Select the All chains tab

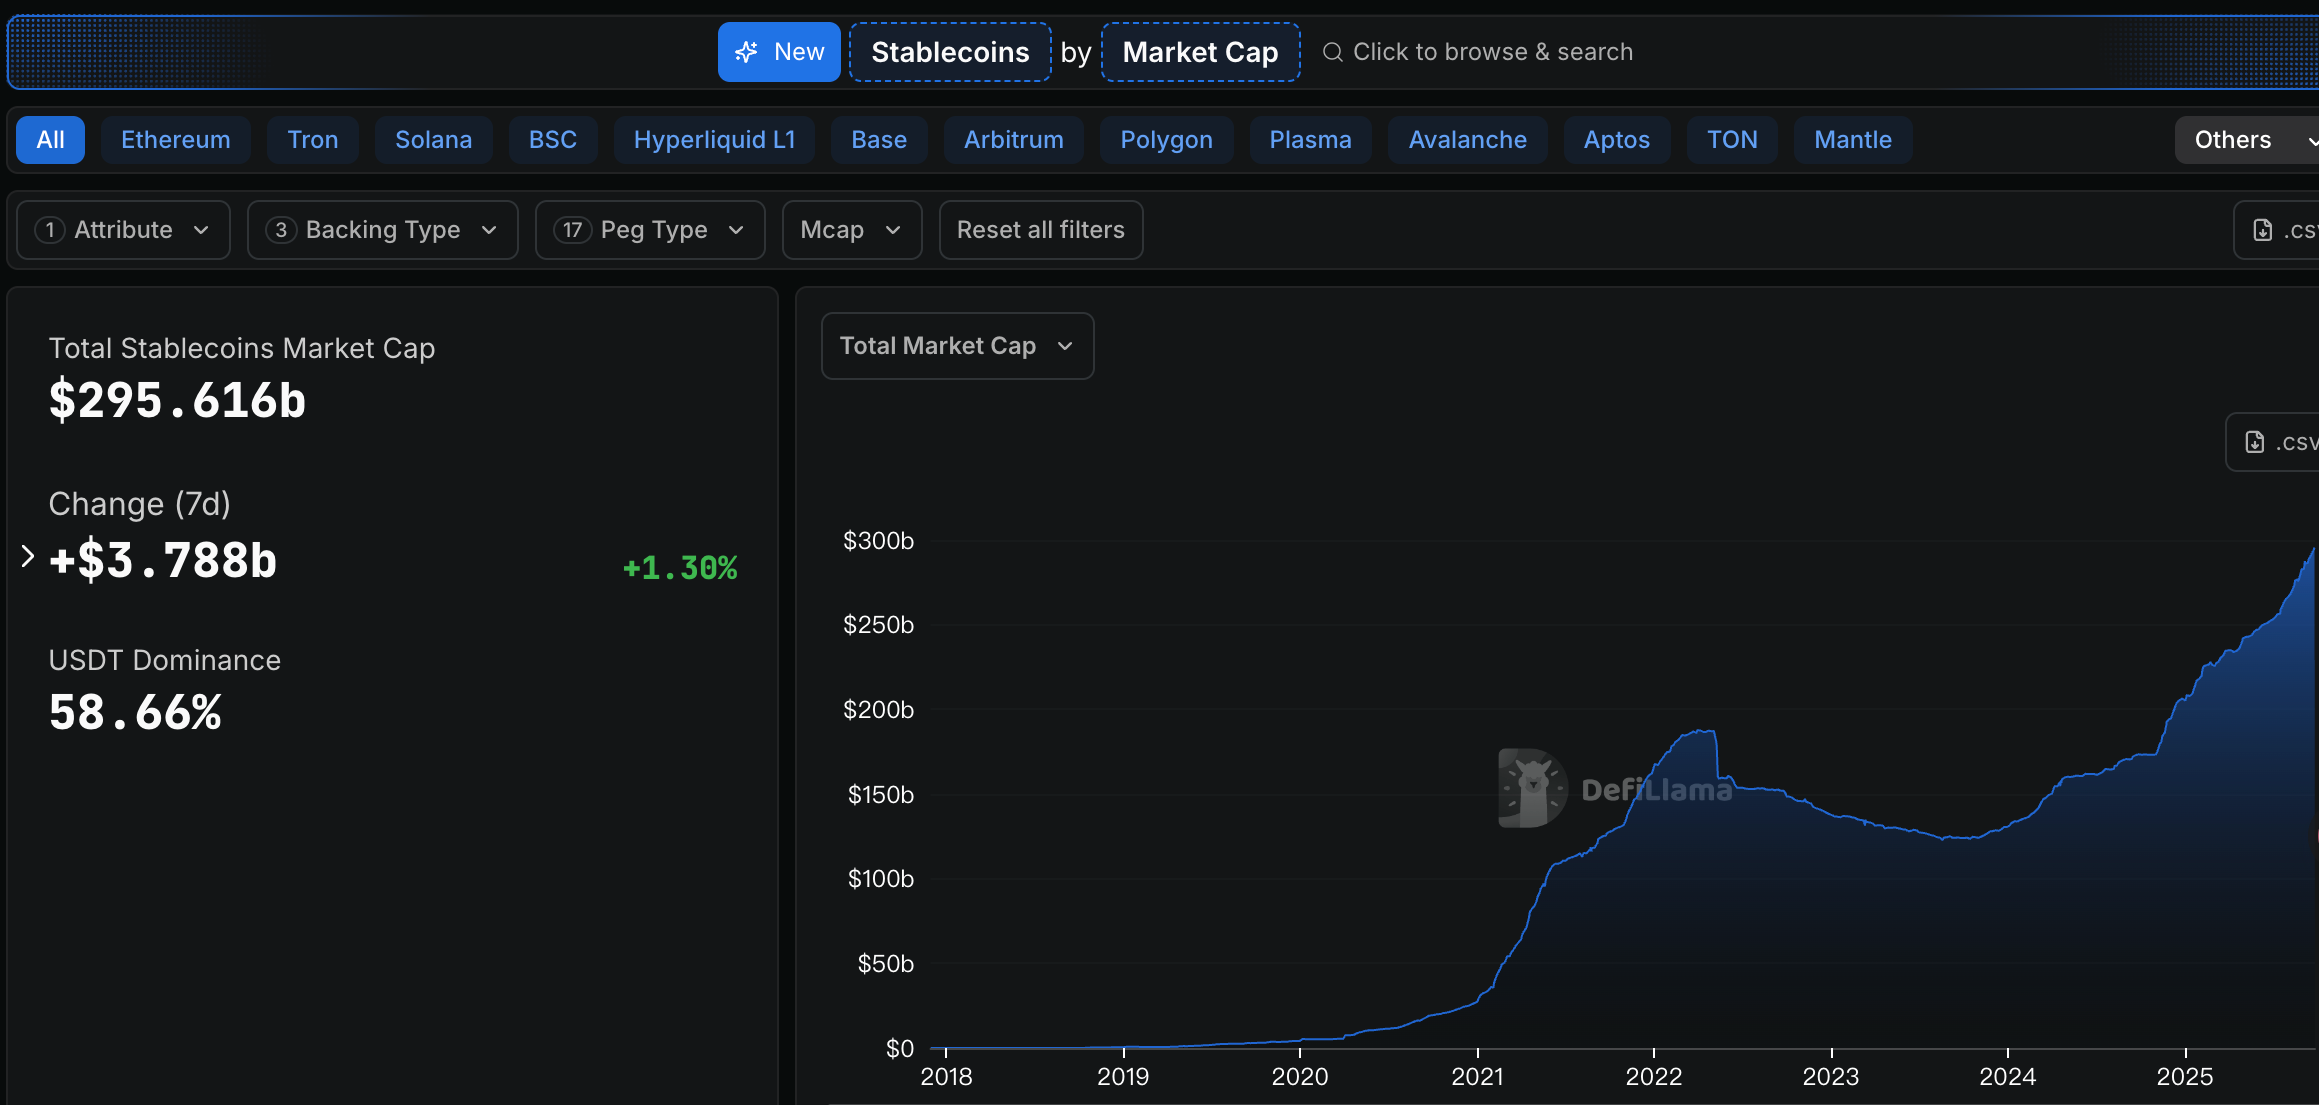tap(50, 140)
